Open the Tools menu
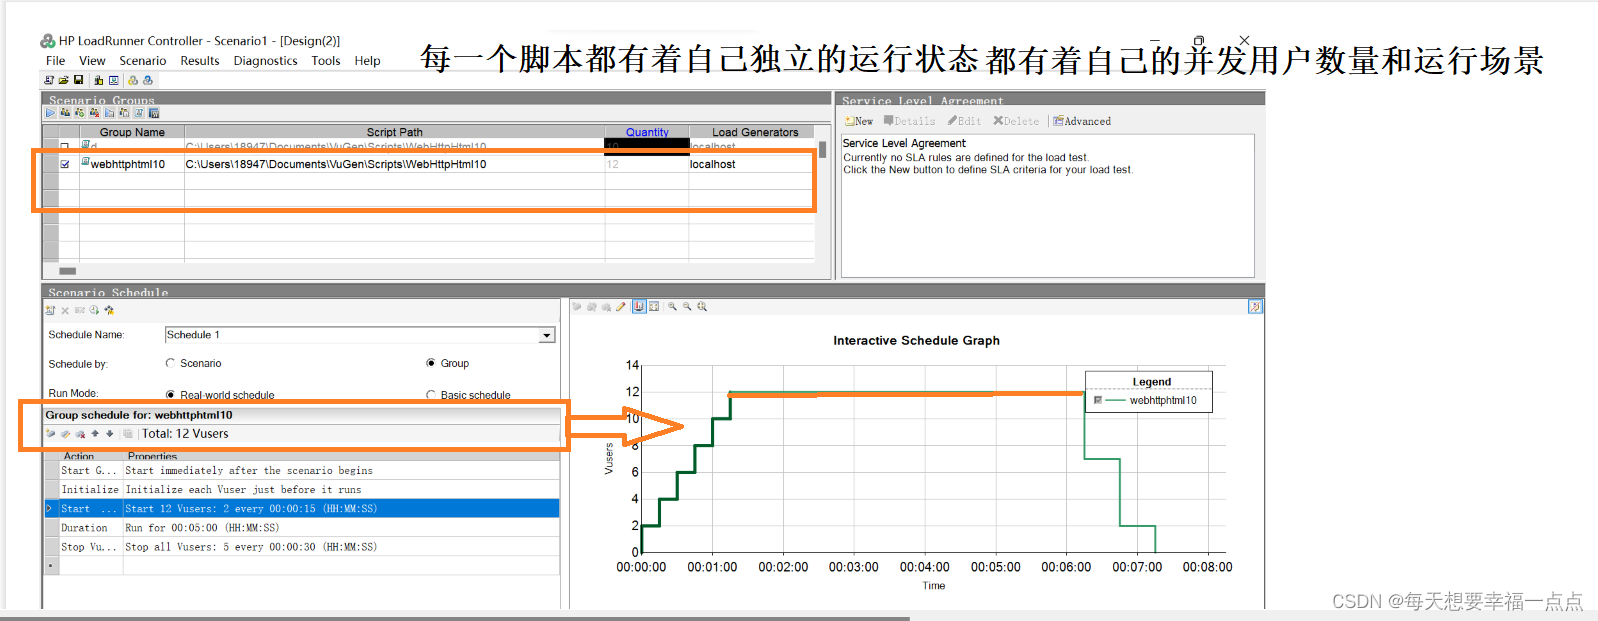1598x621 pixels. (x=326, y=61)
